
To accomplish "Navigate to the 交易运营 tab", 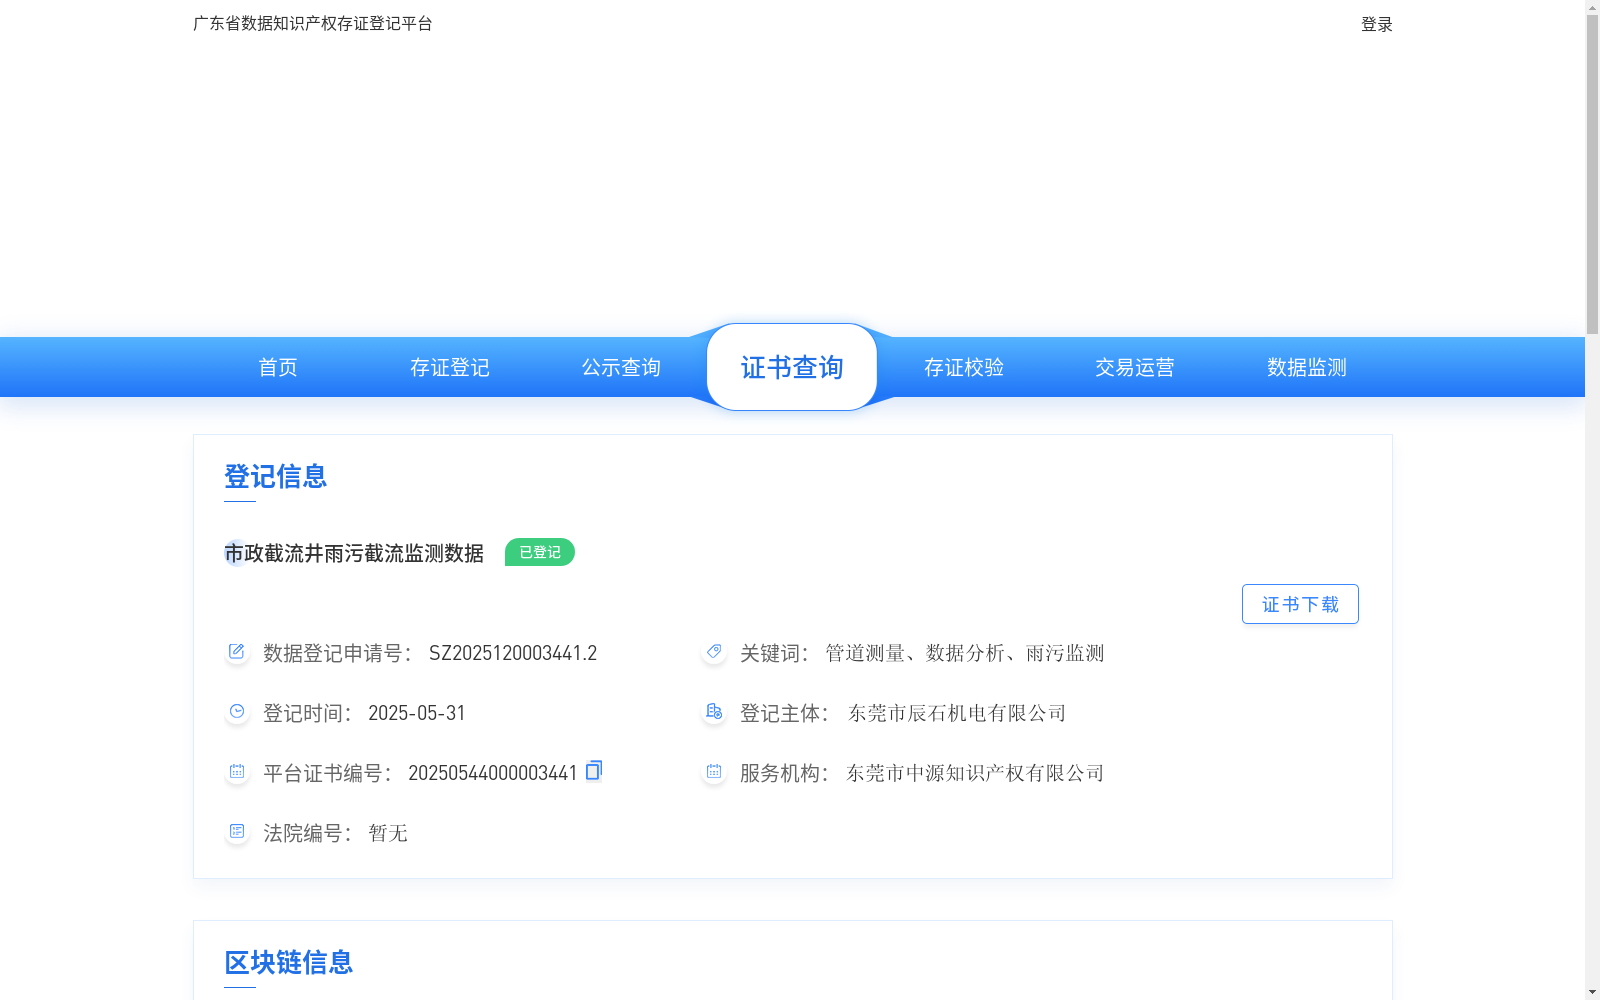I will click(x=1135, y=367).
